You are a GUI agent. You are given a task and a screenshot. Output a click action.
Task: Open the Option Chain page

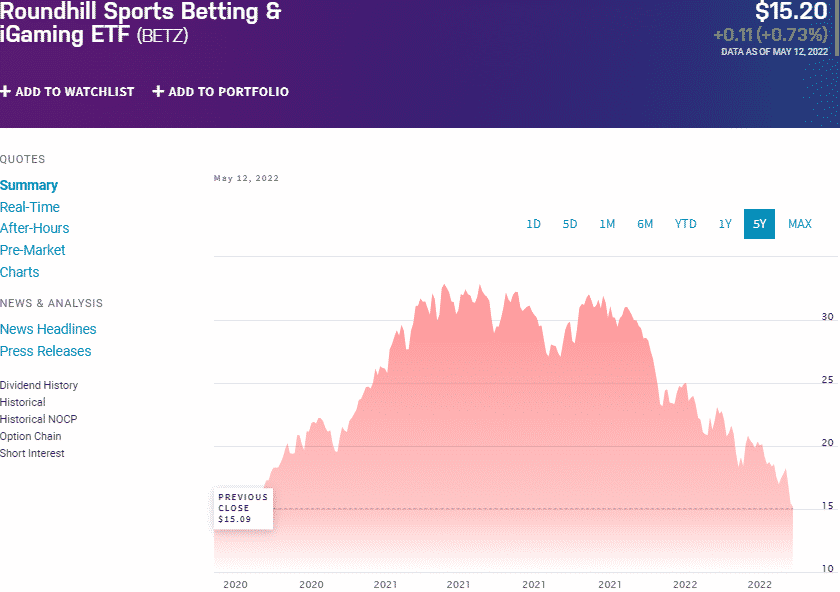coord(30,436)
